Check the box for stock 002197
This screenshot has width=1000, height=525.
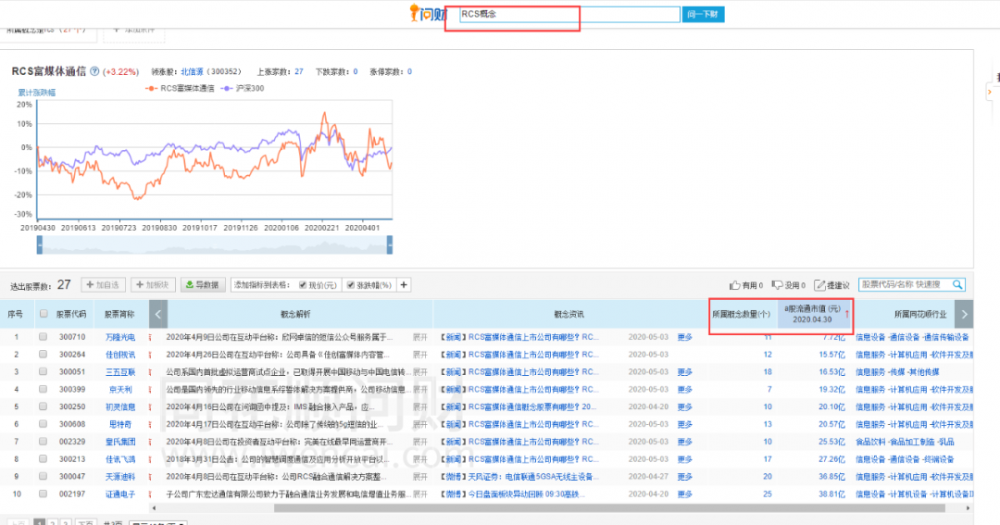(43, 494)
